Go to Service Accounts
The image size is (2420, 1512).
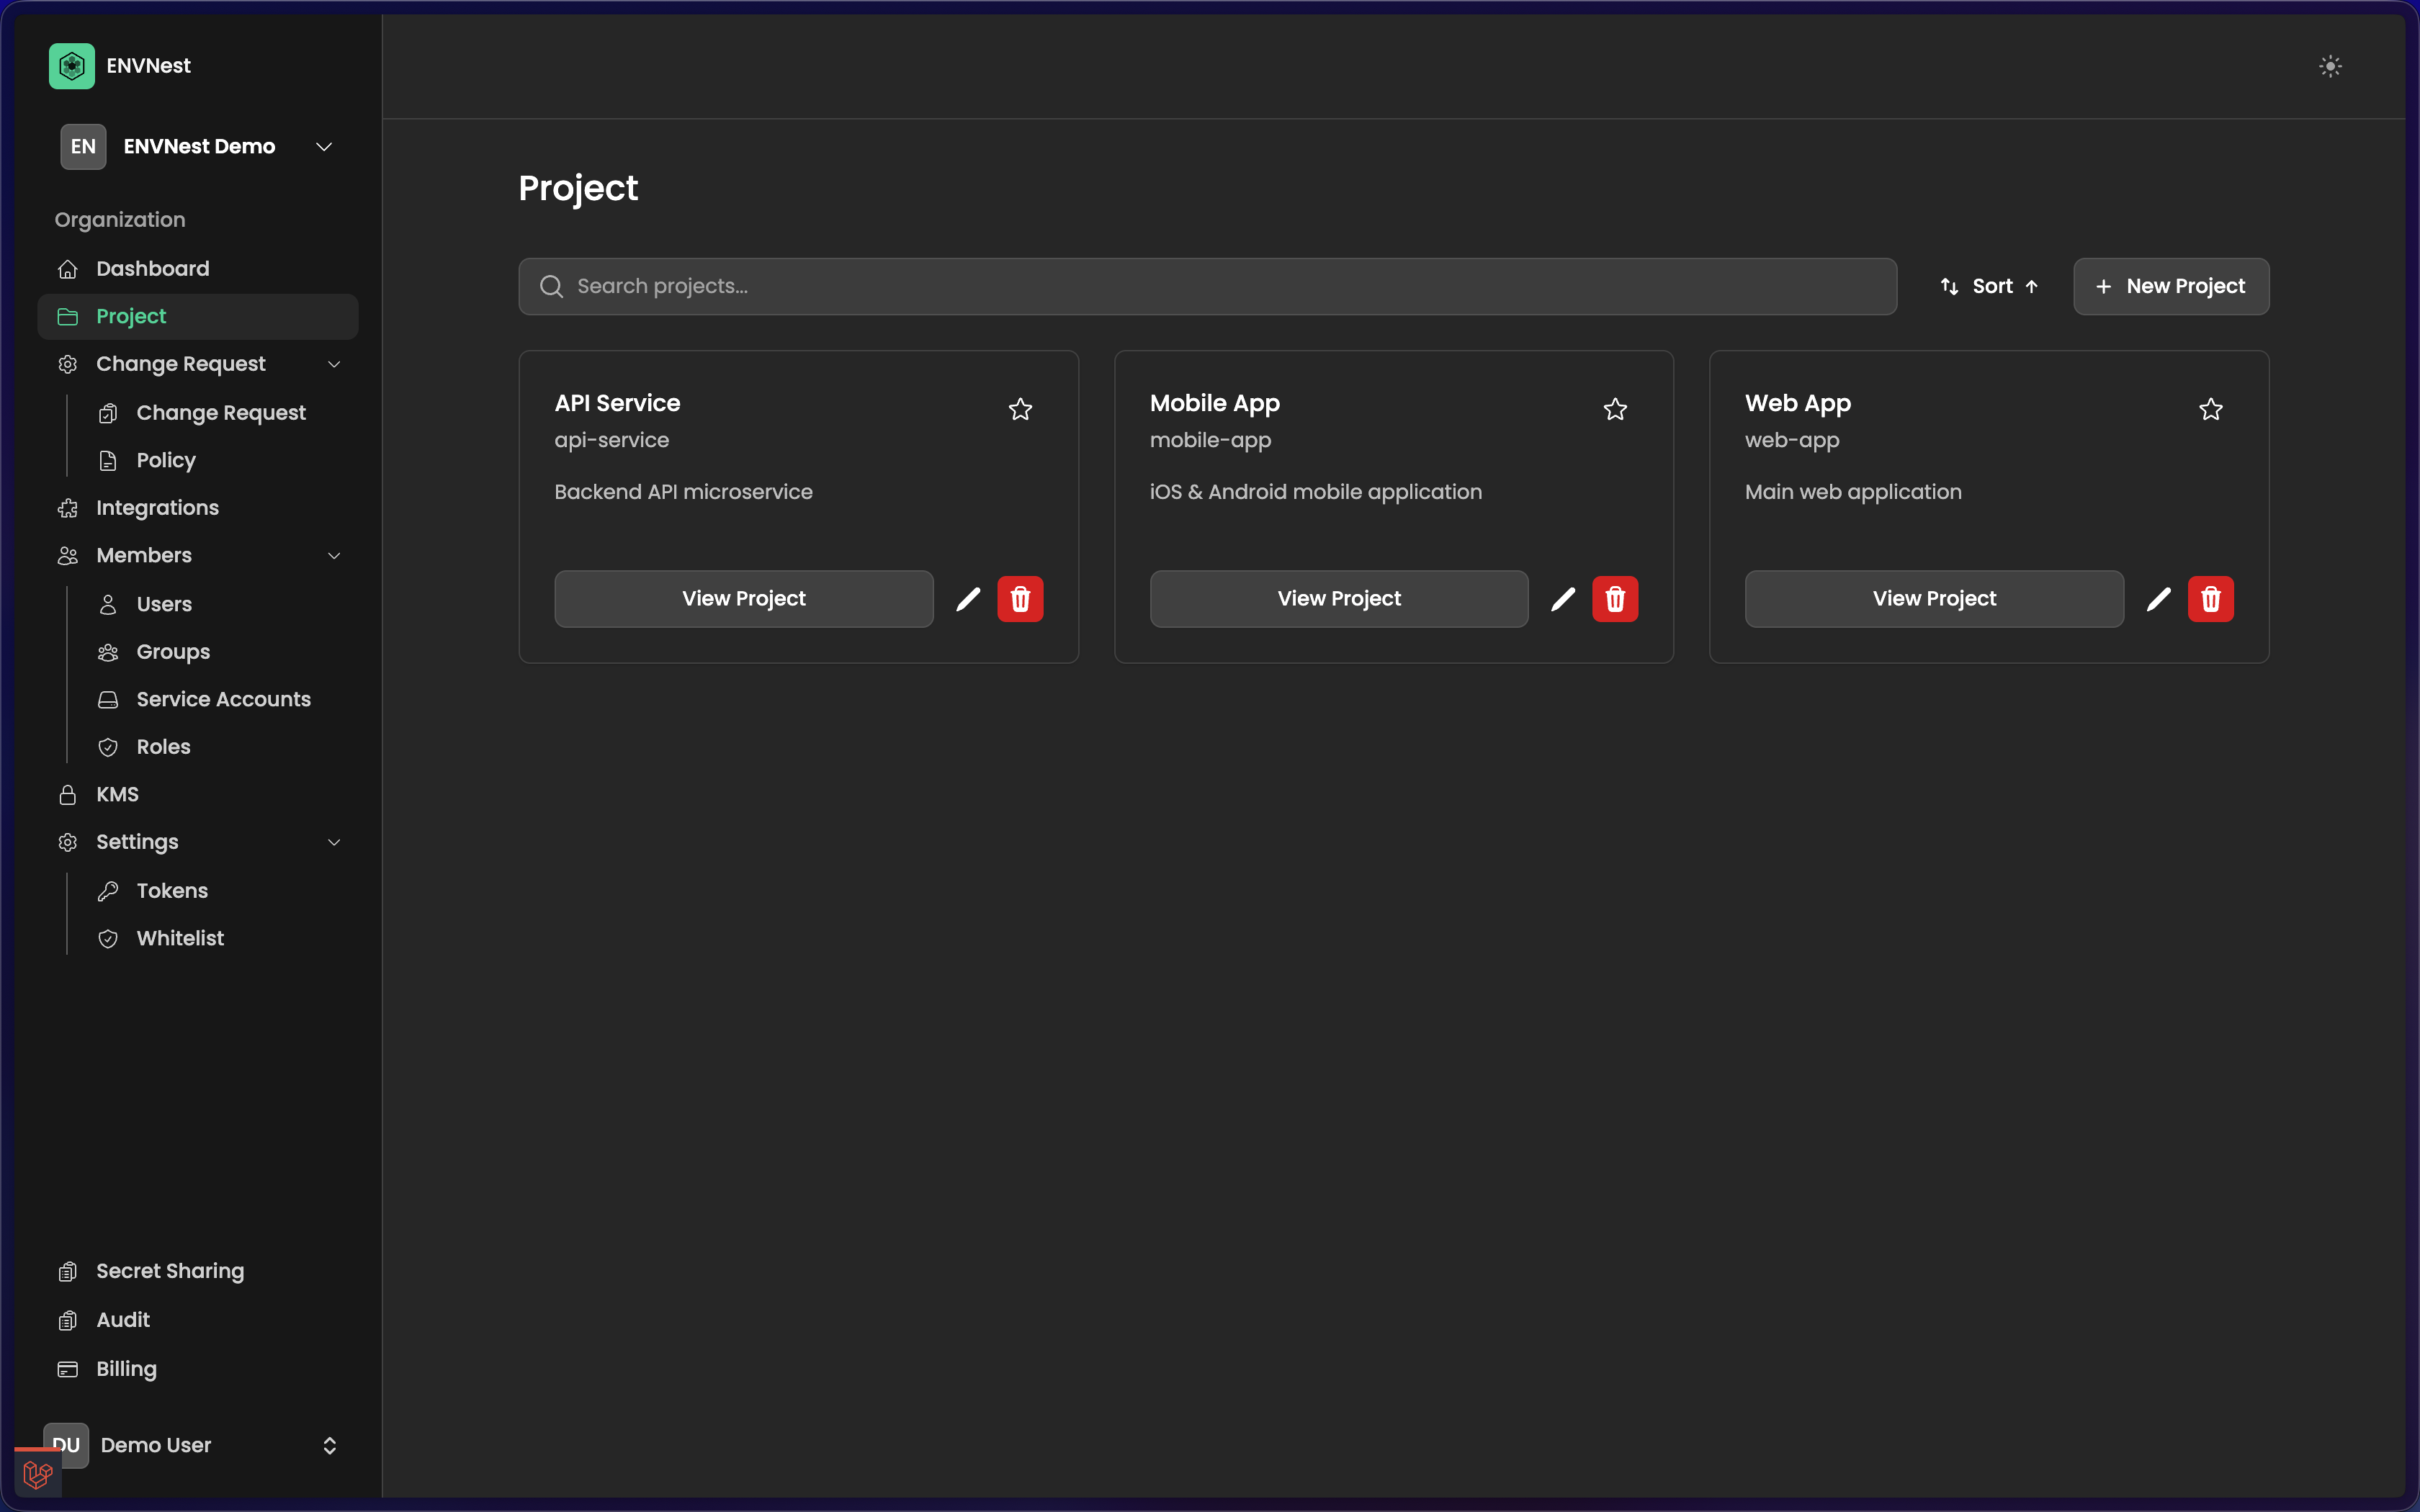(x=223, y=699)
